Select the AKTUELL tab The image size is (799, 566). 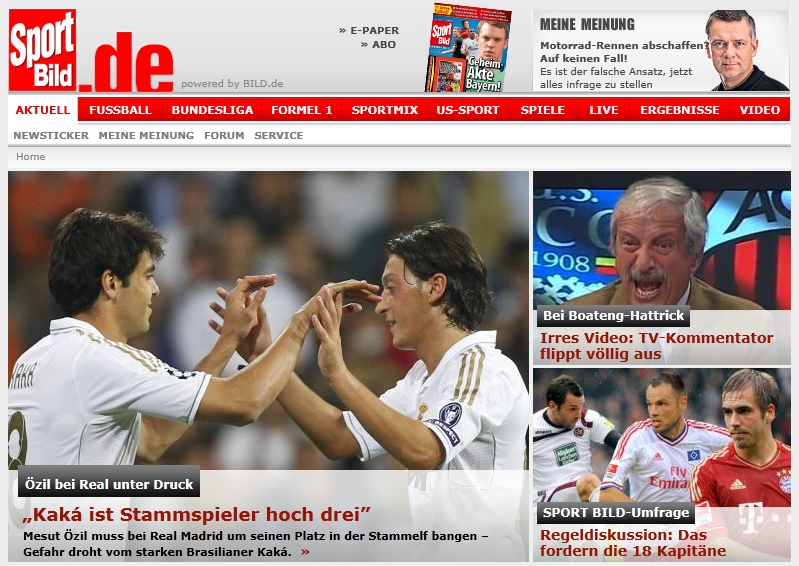tap(43, 110)
